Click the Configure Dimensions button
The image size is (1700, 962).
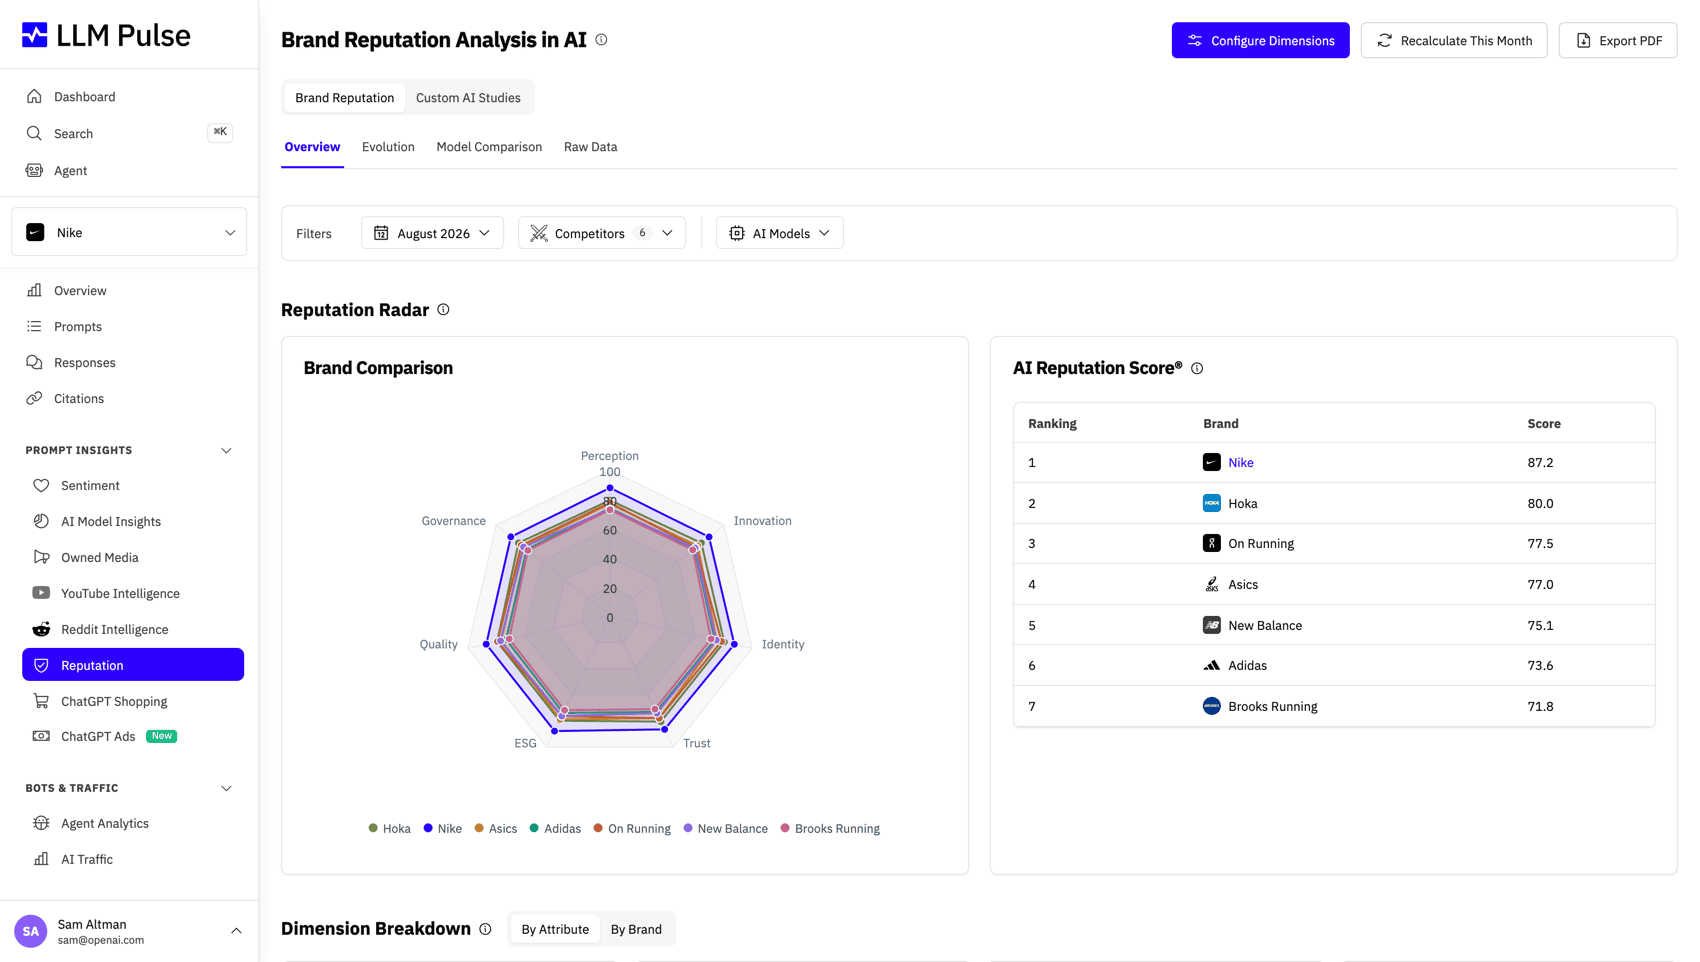[x=1260, y=41]
